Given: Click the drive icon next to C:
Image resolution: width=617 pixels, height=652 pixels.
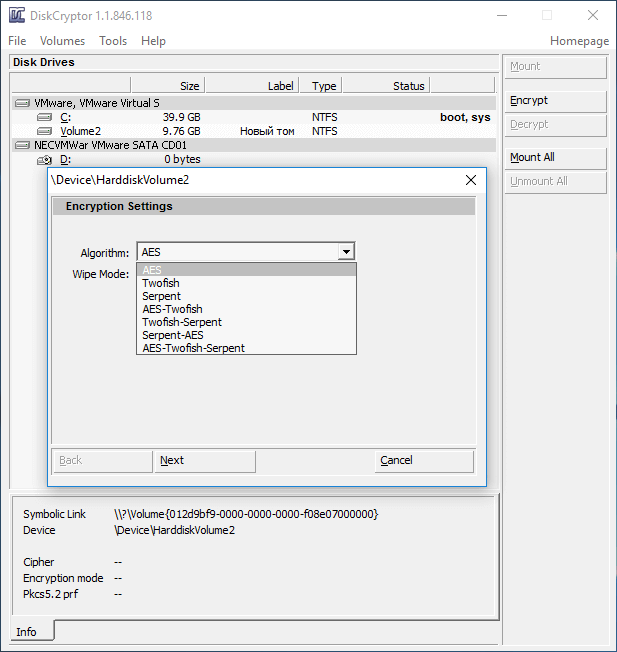Looking at the screenshot, I should (44, 117).
